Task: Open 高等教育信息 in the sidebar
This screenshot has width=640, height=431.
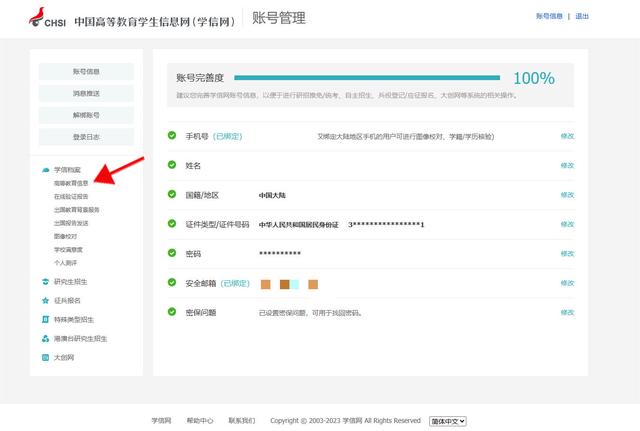Action: click(x=71, y=184)
